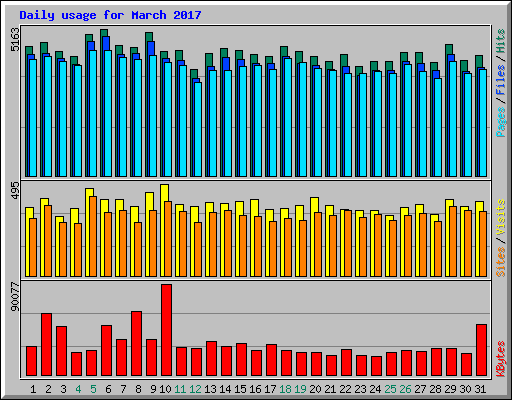Click the 'Files' legend label
This screenshot has height=400, width=512.
click(x=501, y=79)
